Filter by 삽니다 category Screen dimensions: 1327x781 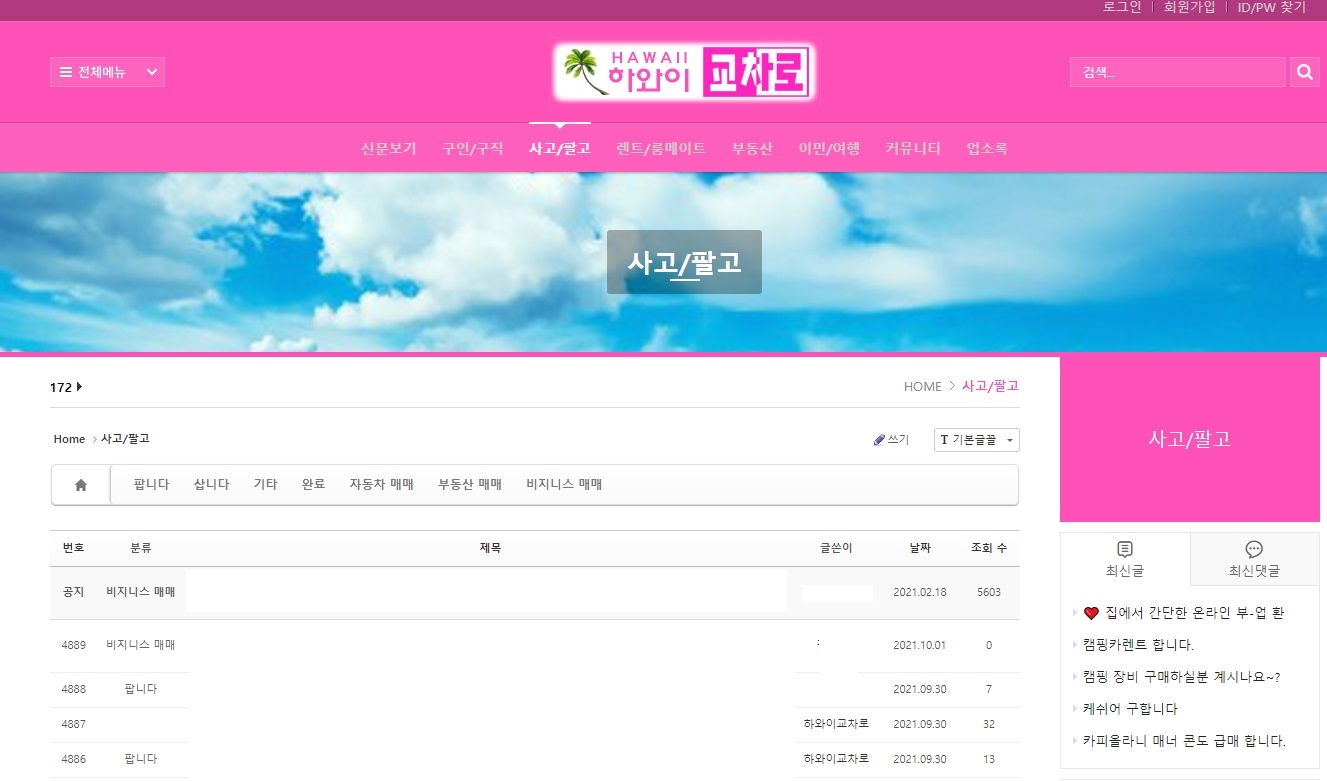click(212, 485)
